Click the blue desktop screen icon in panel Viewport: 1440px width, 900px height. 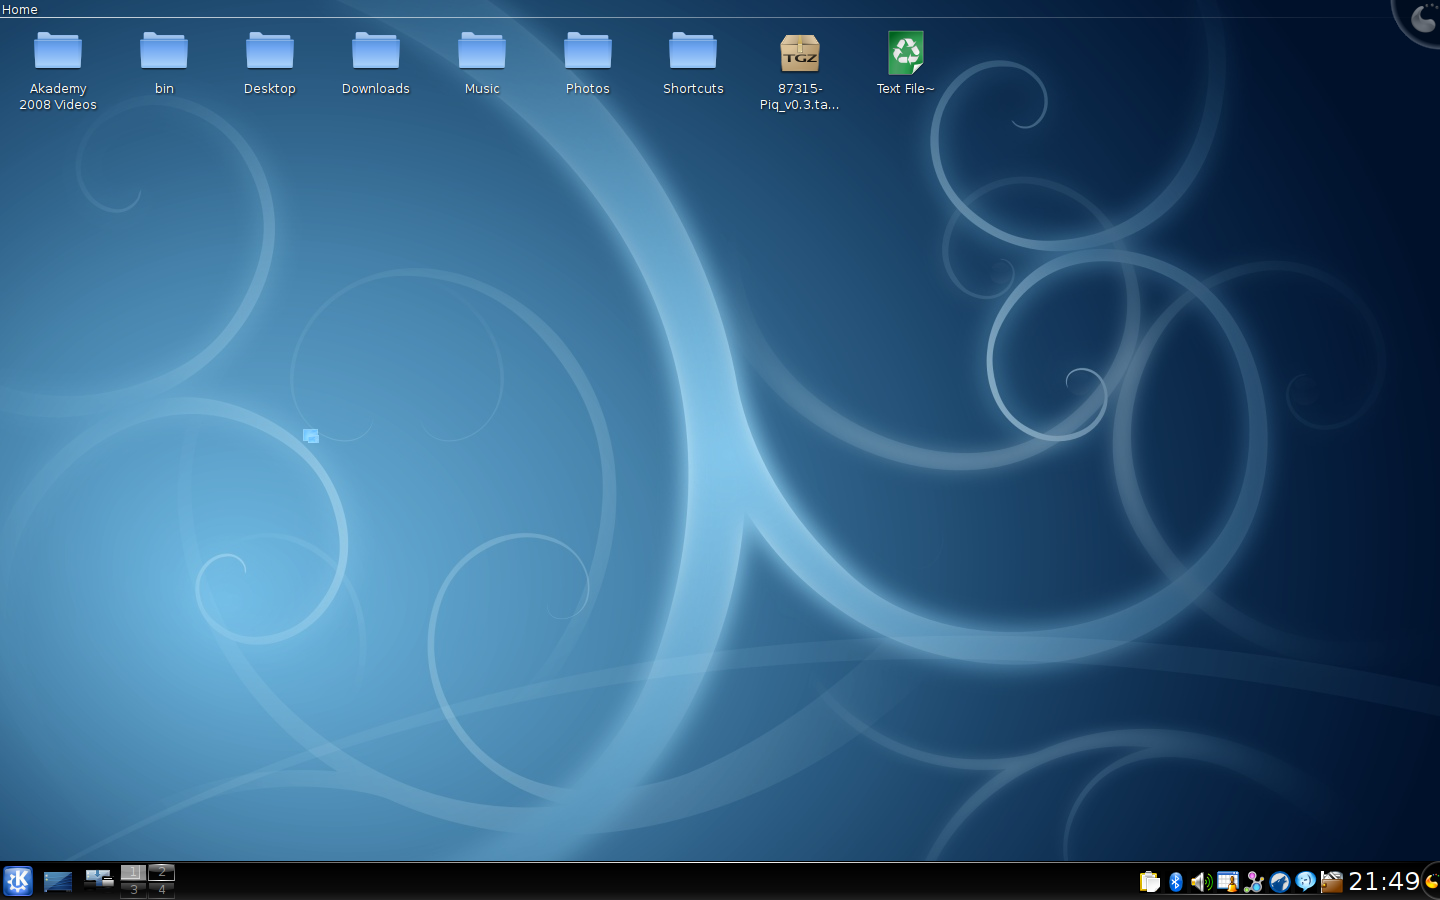click(x=58, y=881)
